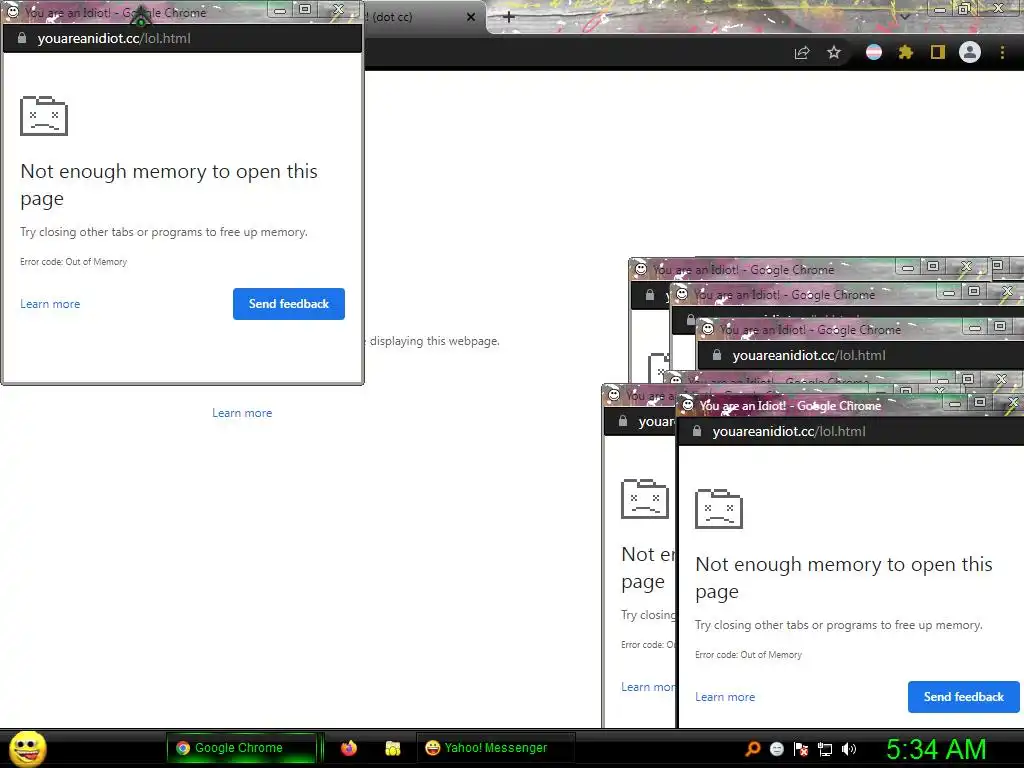Click the smiley favicon in frontmost bottom-right popup title
The width and height of the screenshot is (1024, 768).
click(x=688, y=406)
